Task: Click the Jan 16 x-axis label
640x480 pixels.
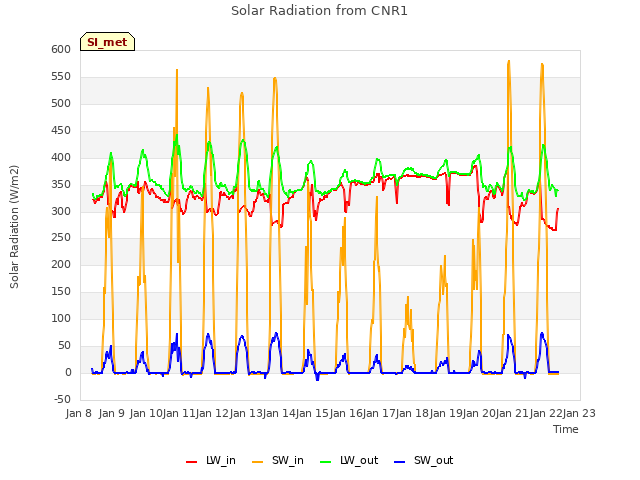Action: point(346,413)
